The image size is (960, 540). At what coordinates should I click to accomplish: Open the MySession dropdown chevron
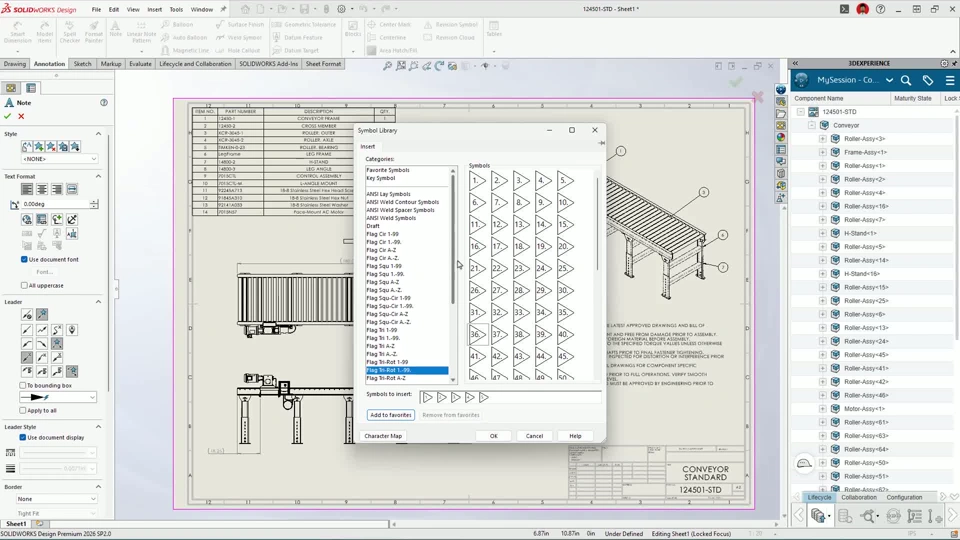[889, 80]
